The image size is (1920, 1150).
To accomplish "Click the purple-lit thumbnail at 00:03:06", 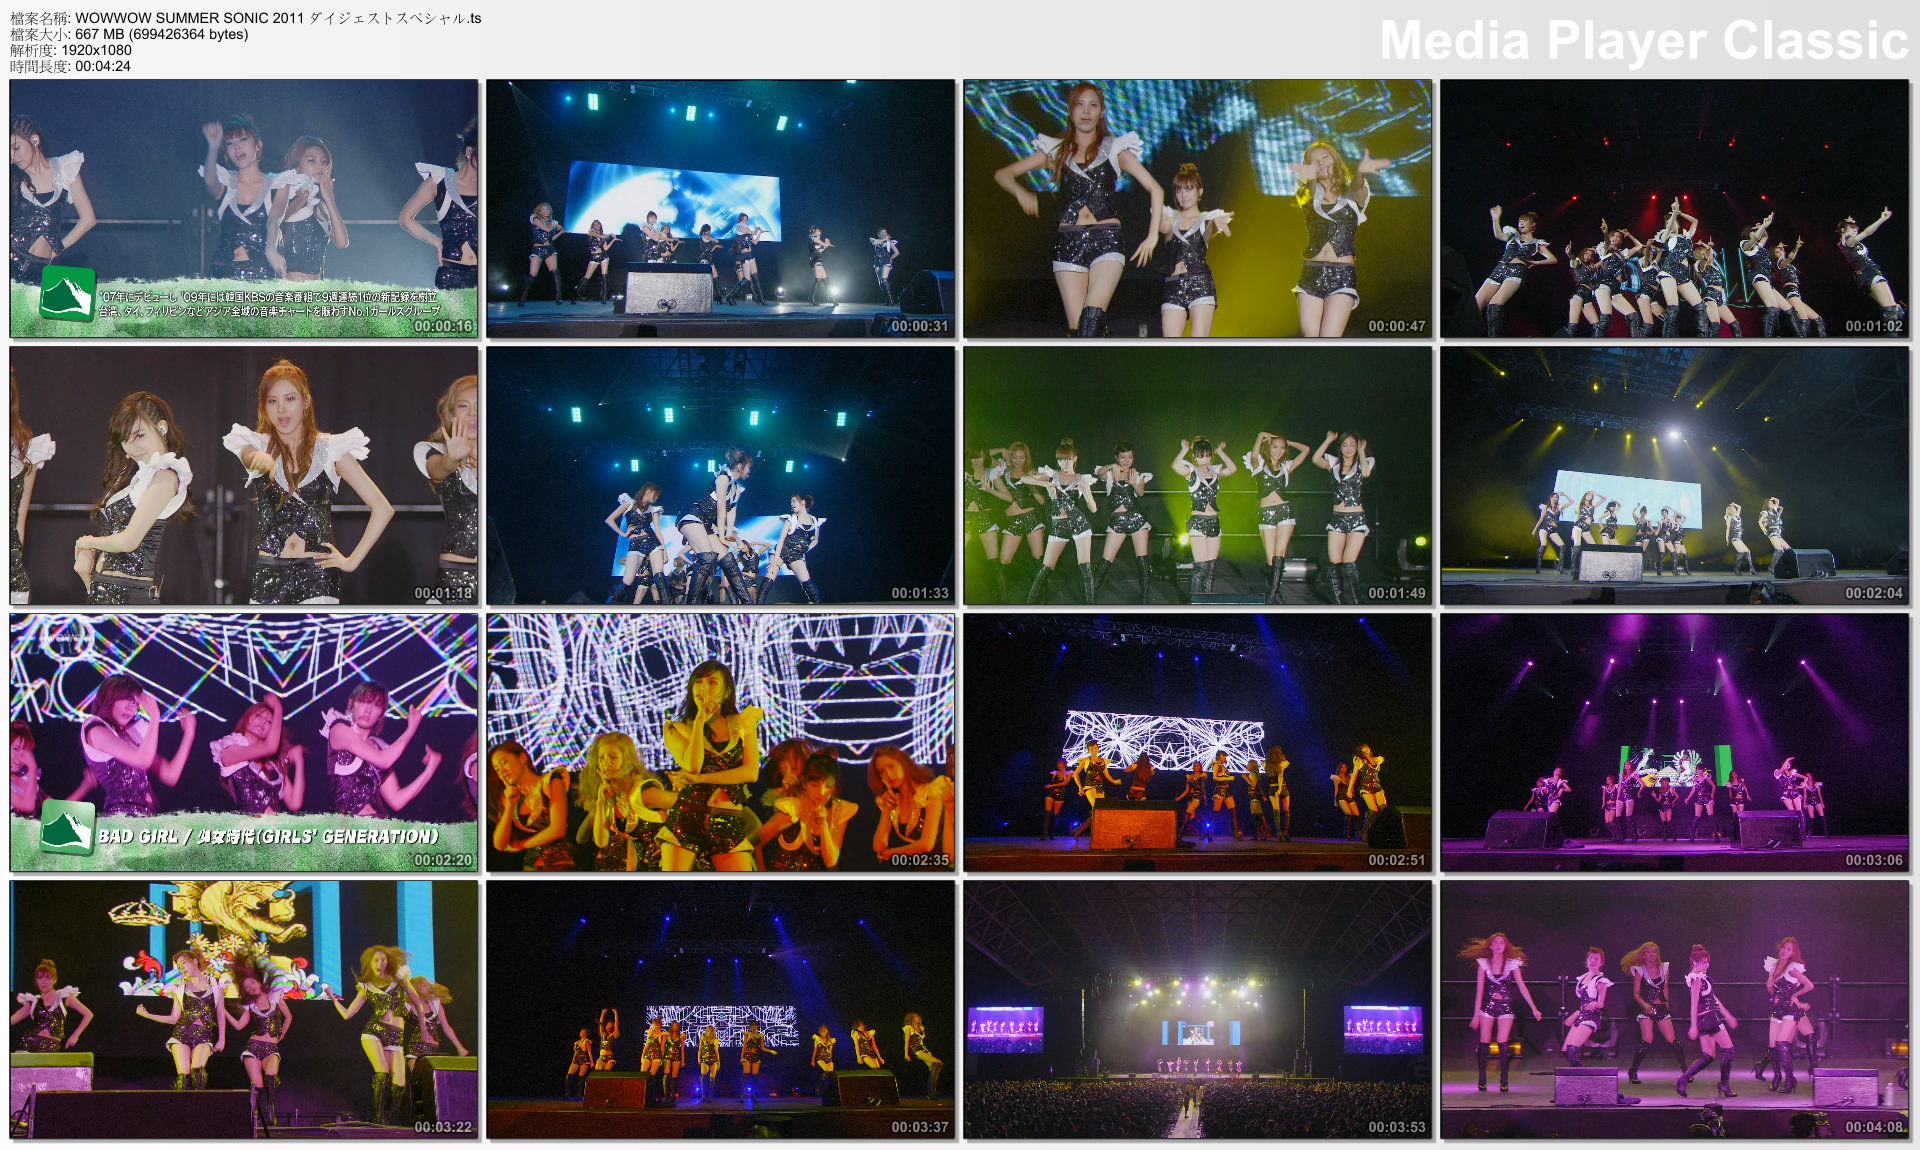I will (1675, 742).
